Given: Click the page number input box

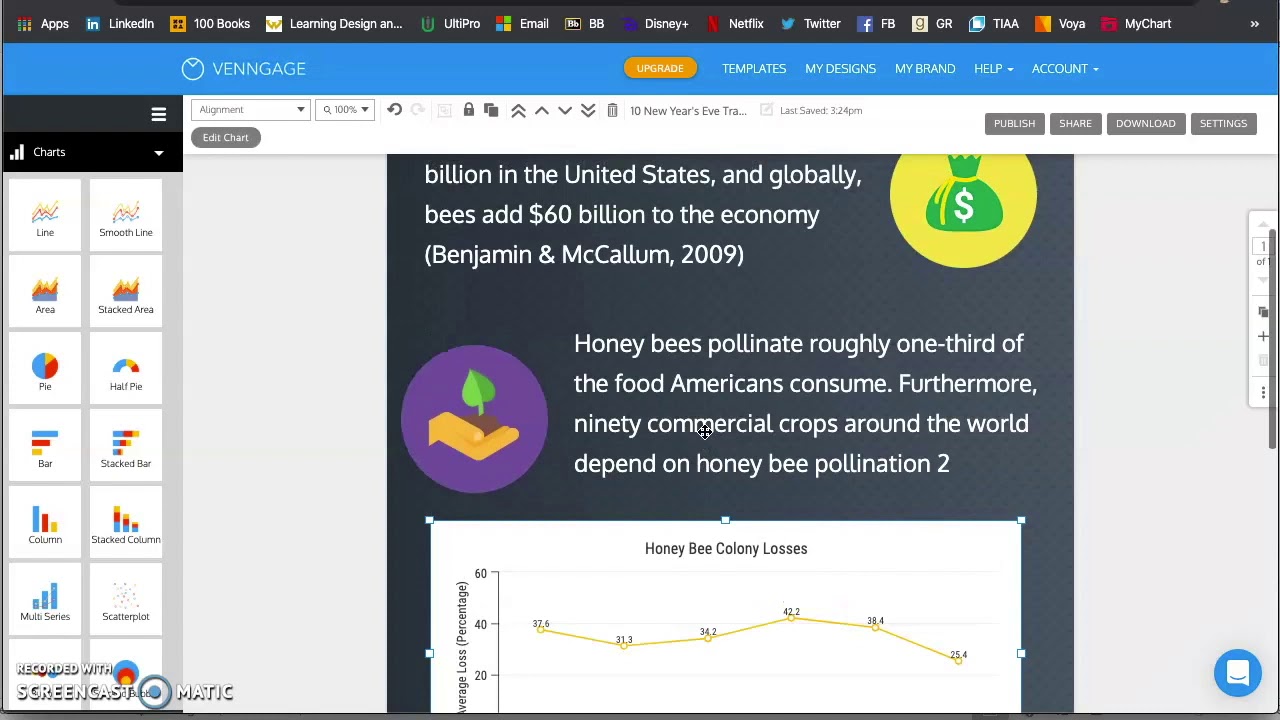Looking at the screenshot, I should coord(1263,246).
